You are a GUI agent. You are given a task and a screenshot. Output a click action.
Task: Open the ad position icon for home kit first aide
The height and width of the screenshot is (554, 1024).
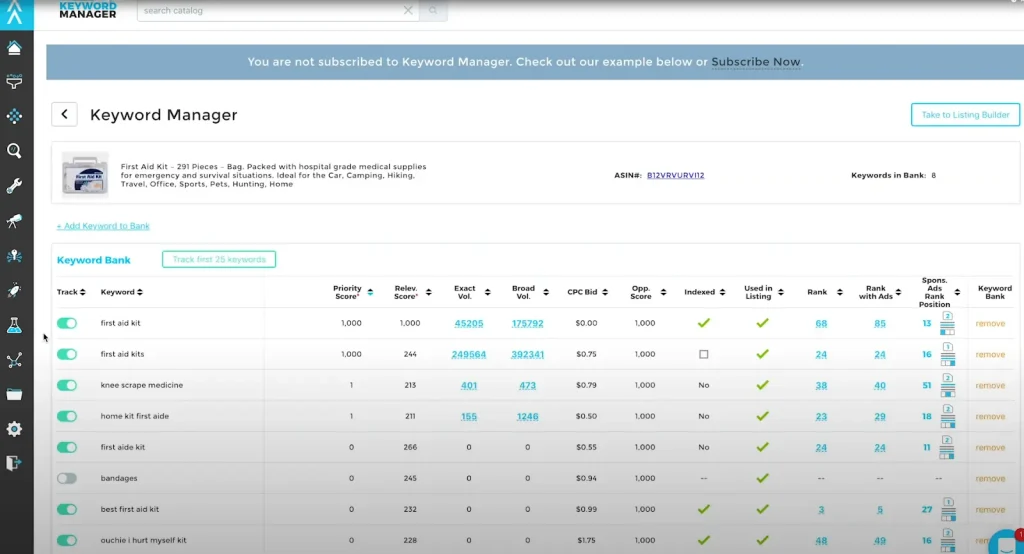point(948,416)
